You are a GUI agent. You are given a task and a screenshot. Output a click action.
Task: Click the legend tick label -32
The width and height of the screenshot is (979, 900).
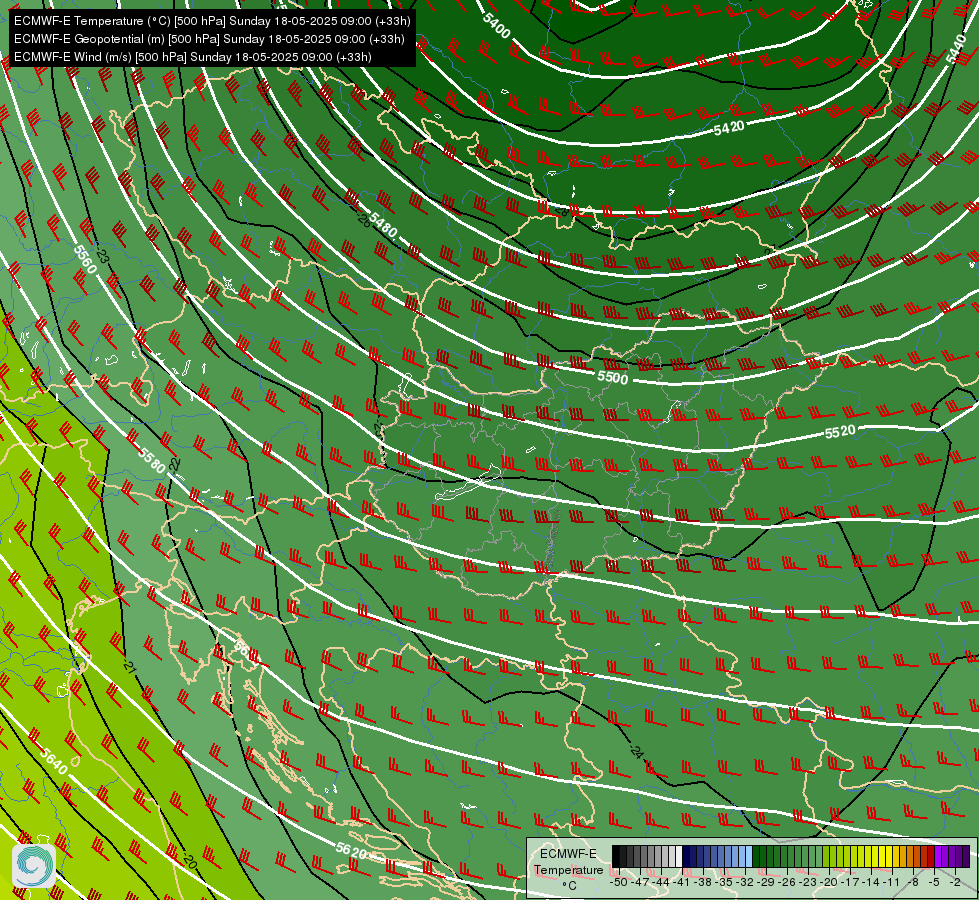click(745, 883)
